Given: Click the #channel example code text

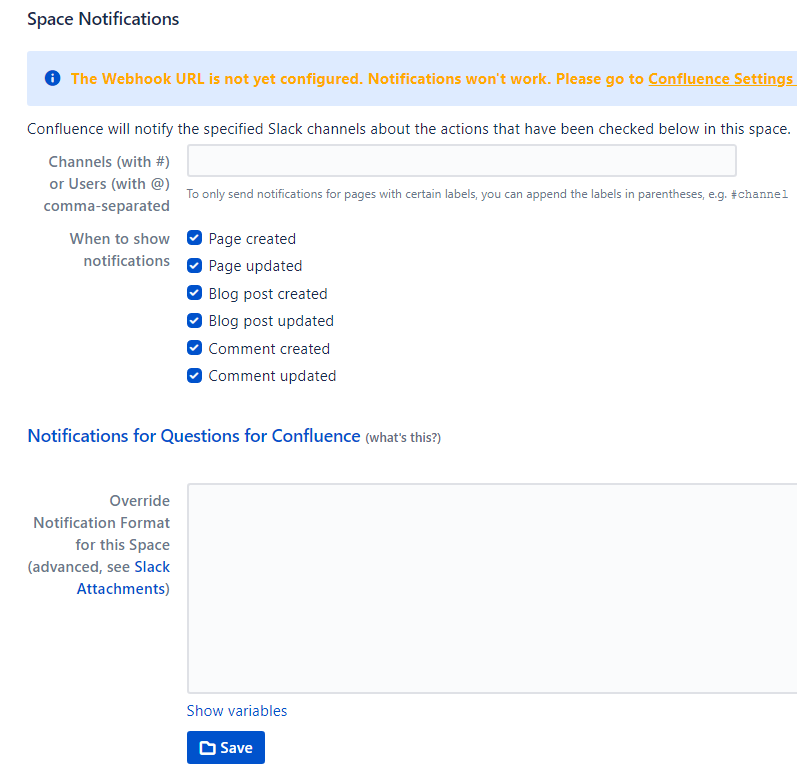Looking at the screenshot, I should tap(759, 195).
